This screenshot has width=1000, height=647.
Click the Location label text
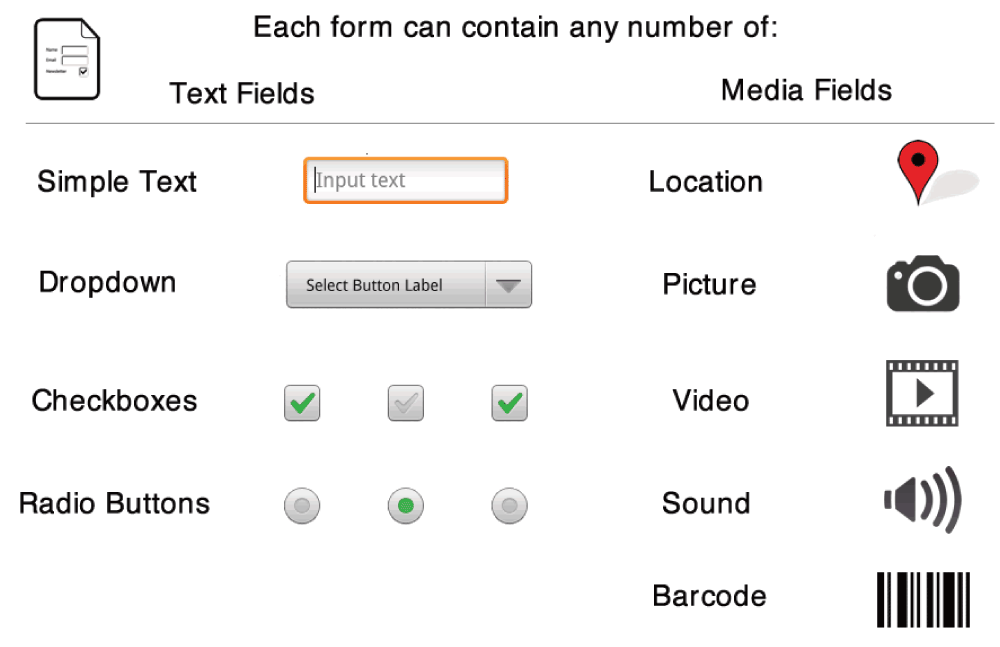pyautogui.click(x=705, y=182)
